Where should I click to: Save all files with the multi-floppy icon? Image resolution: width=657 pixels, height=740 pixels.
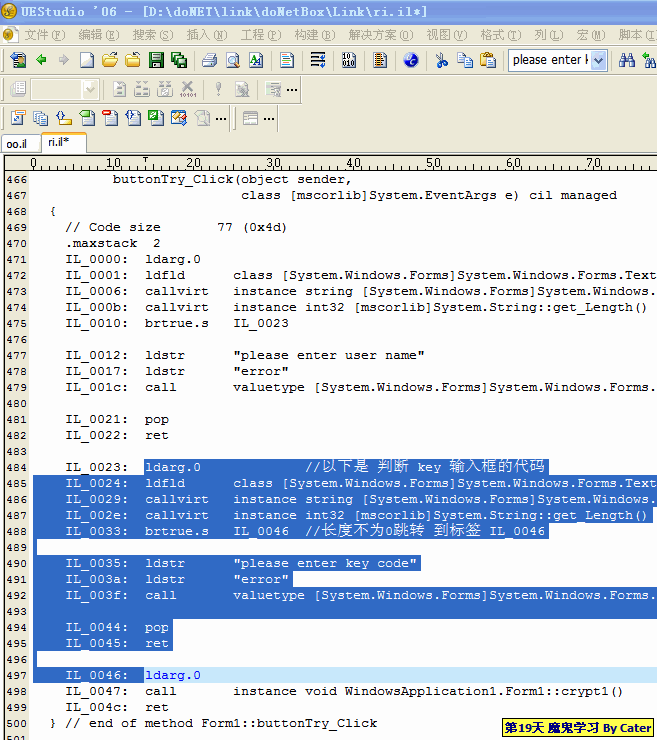point(179,60)
